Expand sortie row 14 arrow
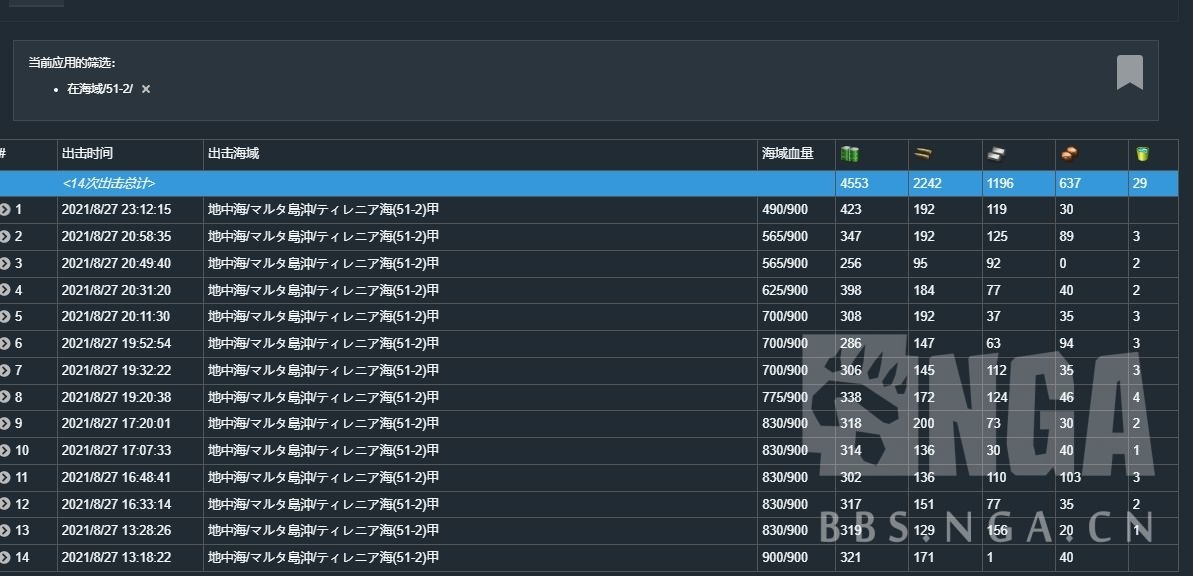 tap(5, 558)
